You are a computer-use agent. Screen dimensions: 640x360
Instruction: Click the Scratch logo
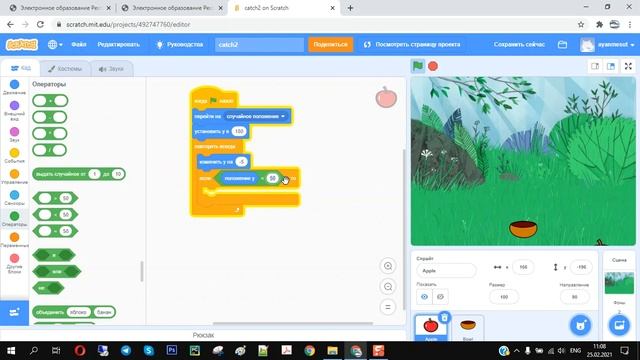[22, 44]
